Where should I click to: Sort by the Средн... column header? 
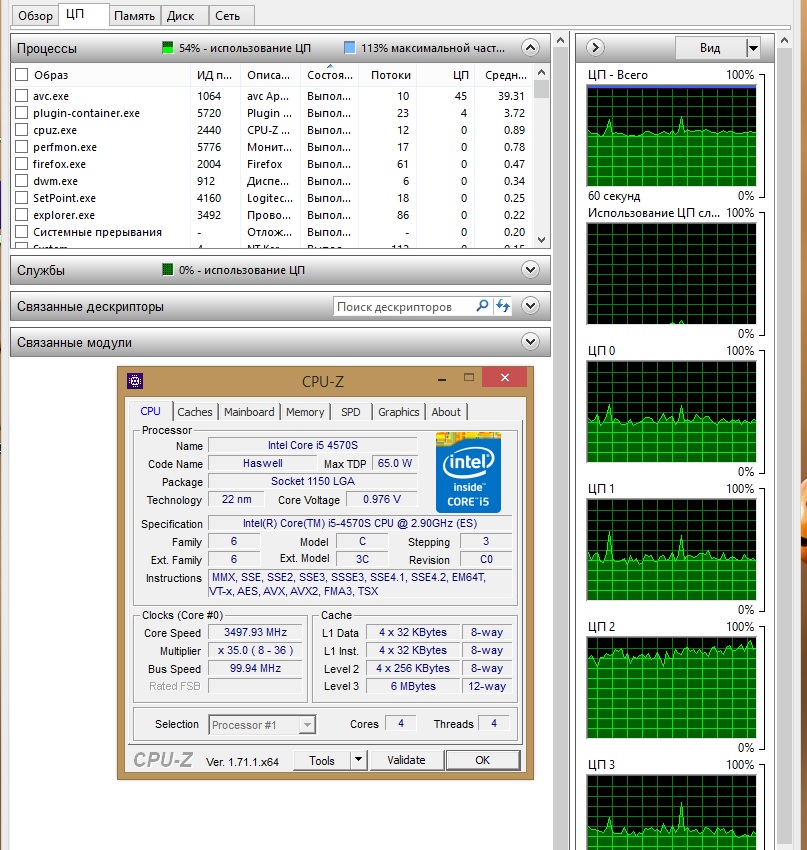pos(504,75)
